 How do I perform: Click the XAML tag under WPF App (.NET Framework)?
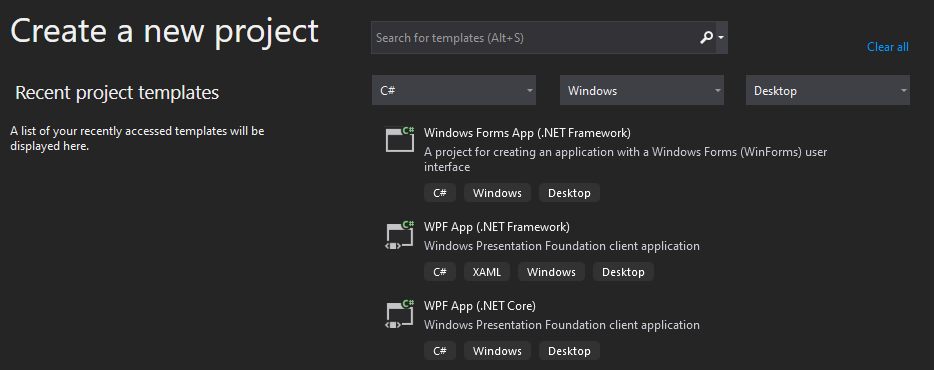[x=487, y=272]
